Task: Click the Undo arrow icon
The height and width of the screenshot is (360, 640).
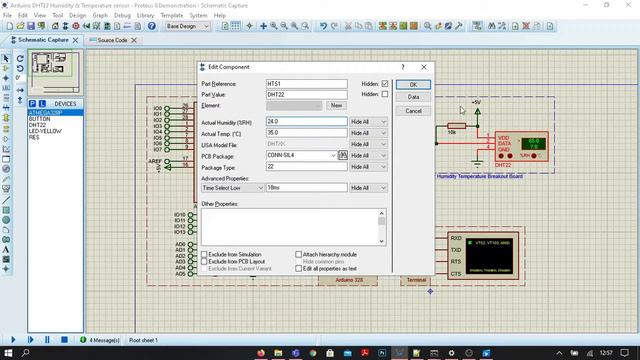Action: pos(323,26)
